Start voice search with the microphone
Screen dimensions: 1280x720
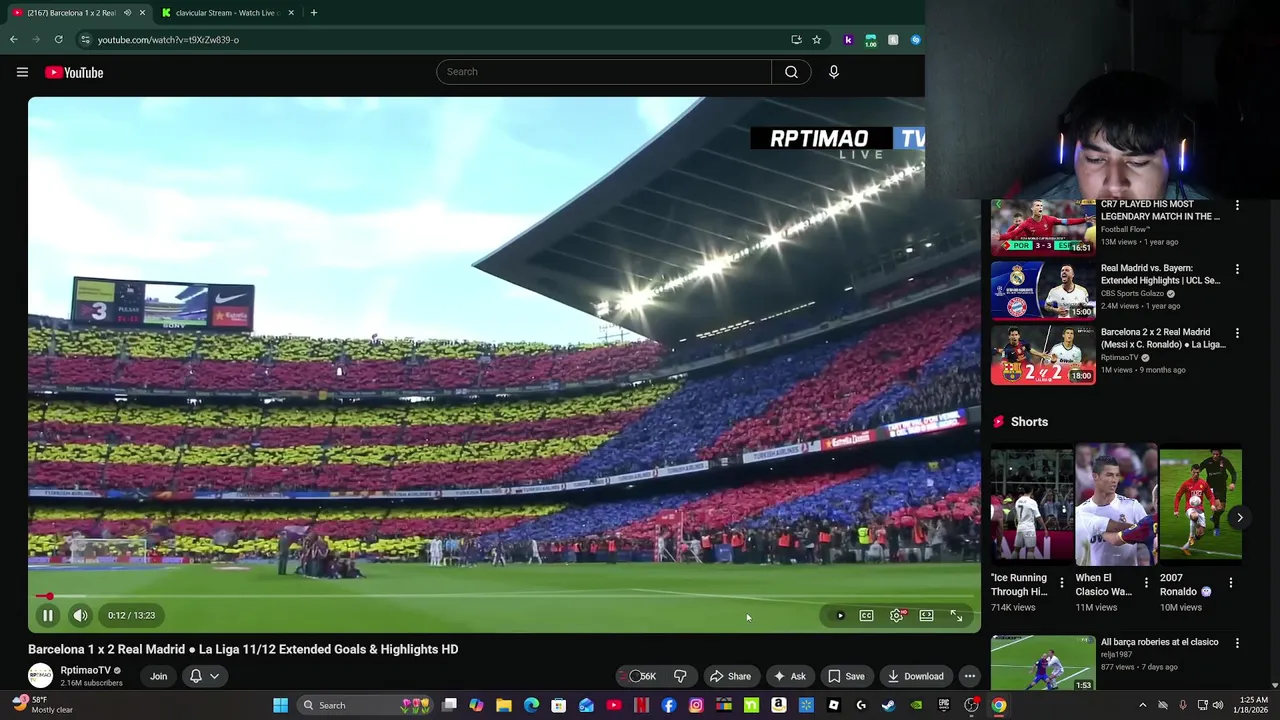834,72
